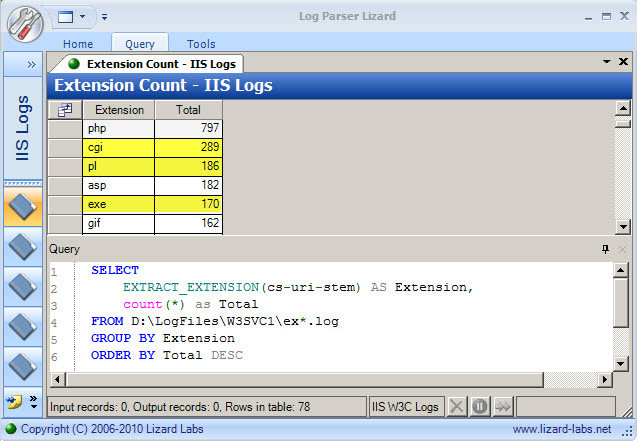This screenshot has width=637, height=441.
Task: Click query editor scroll up arrow
Action: (x=620, y=270)
